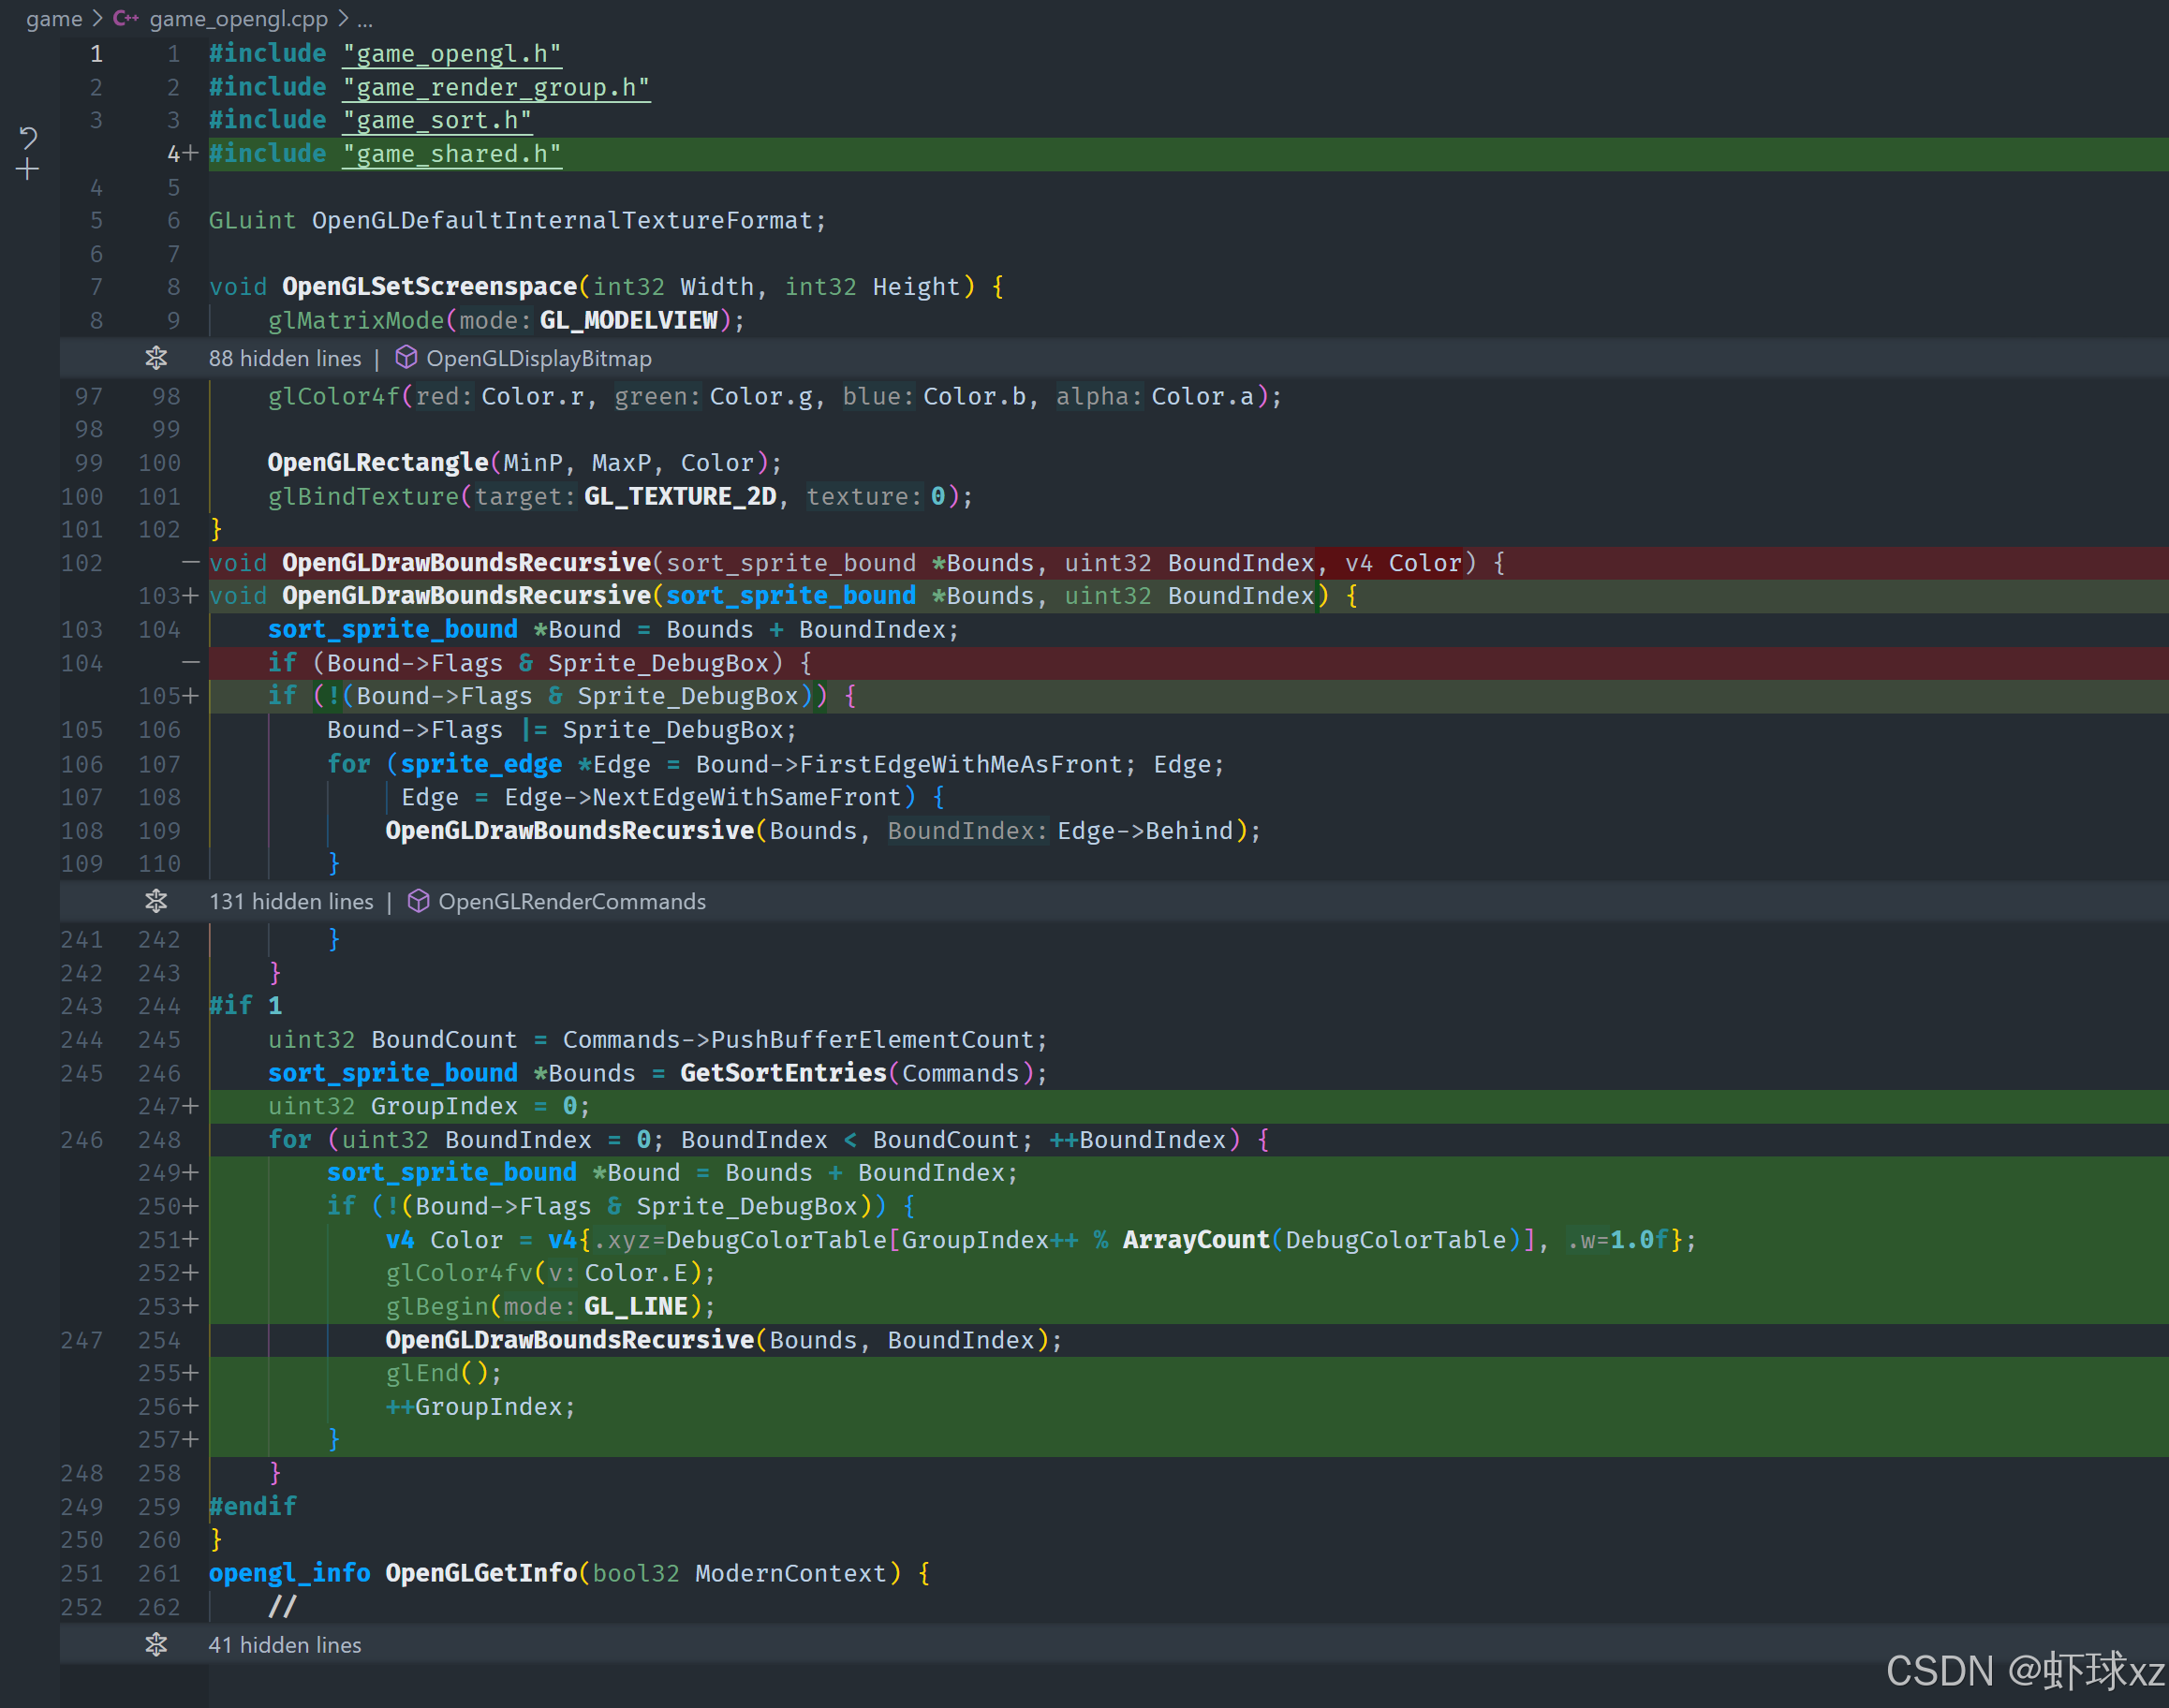Click the added line 247 plus marker
This screenshot has width=2169, height=1708.
191,1106
